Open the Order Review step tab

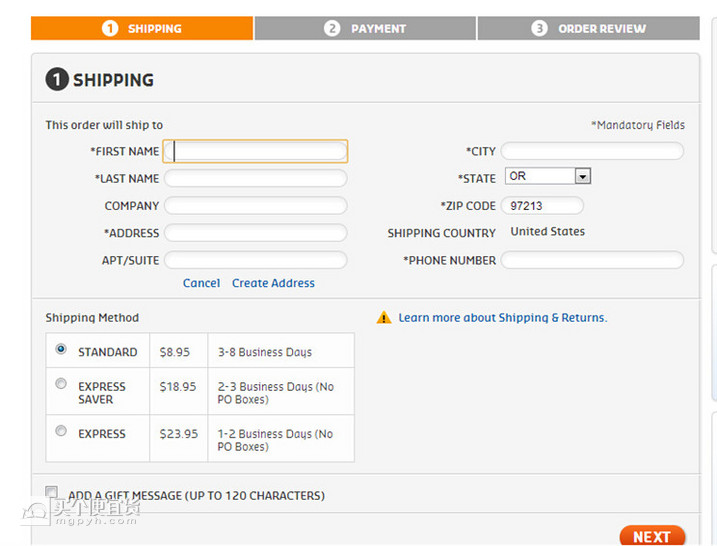tap(588, 28)
